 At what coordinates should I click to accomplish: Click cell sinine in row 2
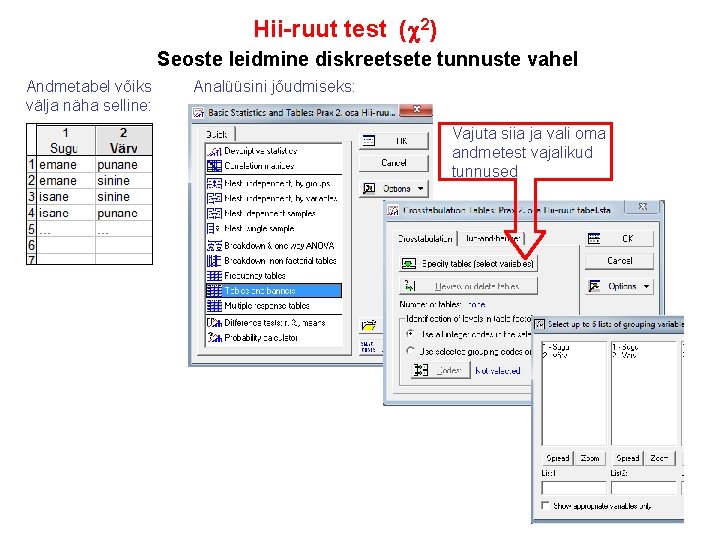pos(124,181)
